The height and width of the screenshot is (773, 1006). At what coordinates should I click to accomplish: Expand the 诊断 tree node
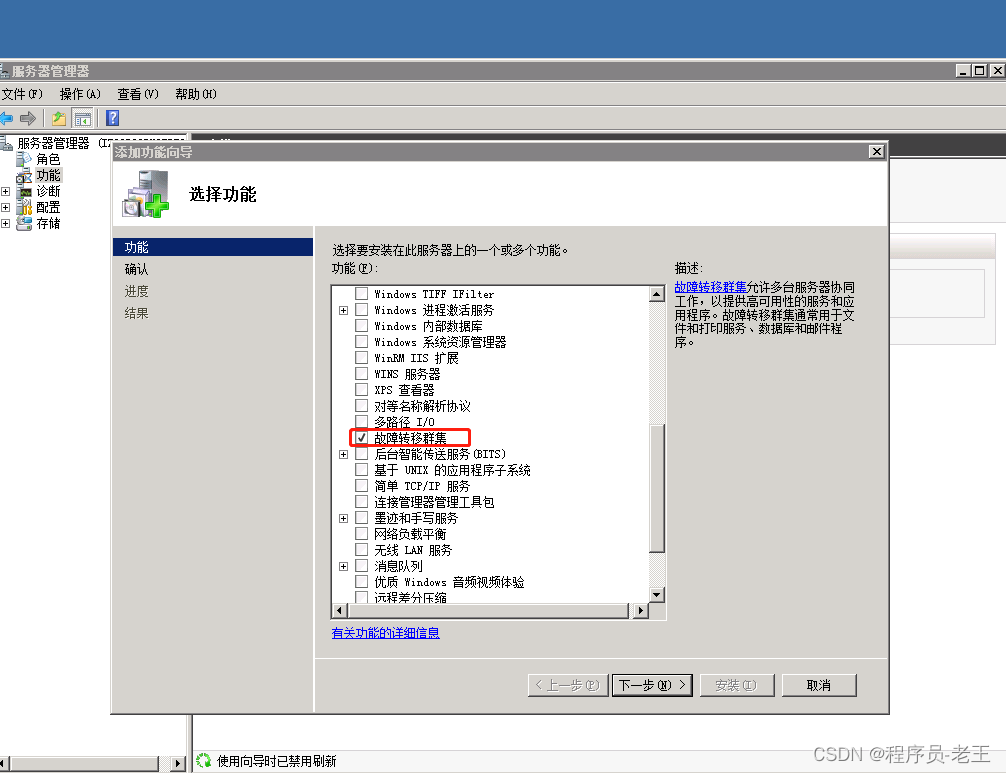pyautogui.click(x=6, y=192)
